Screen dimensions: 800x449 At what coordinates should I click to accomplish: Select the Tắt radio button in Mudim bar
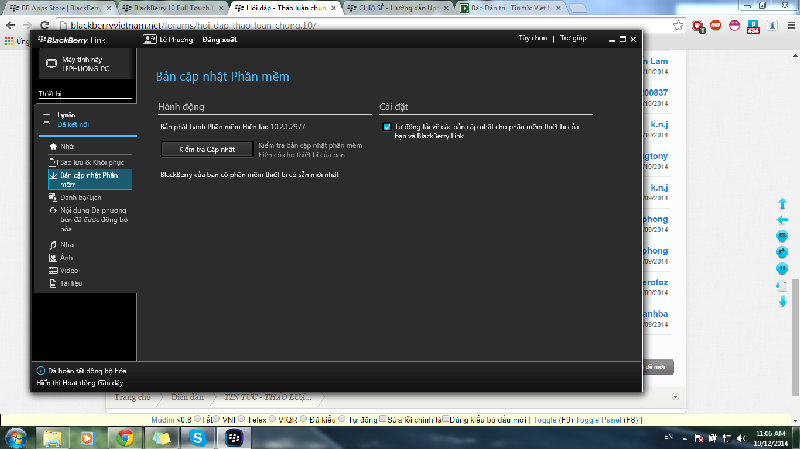point(197,419)
